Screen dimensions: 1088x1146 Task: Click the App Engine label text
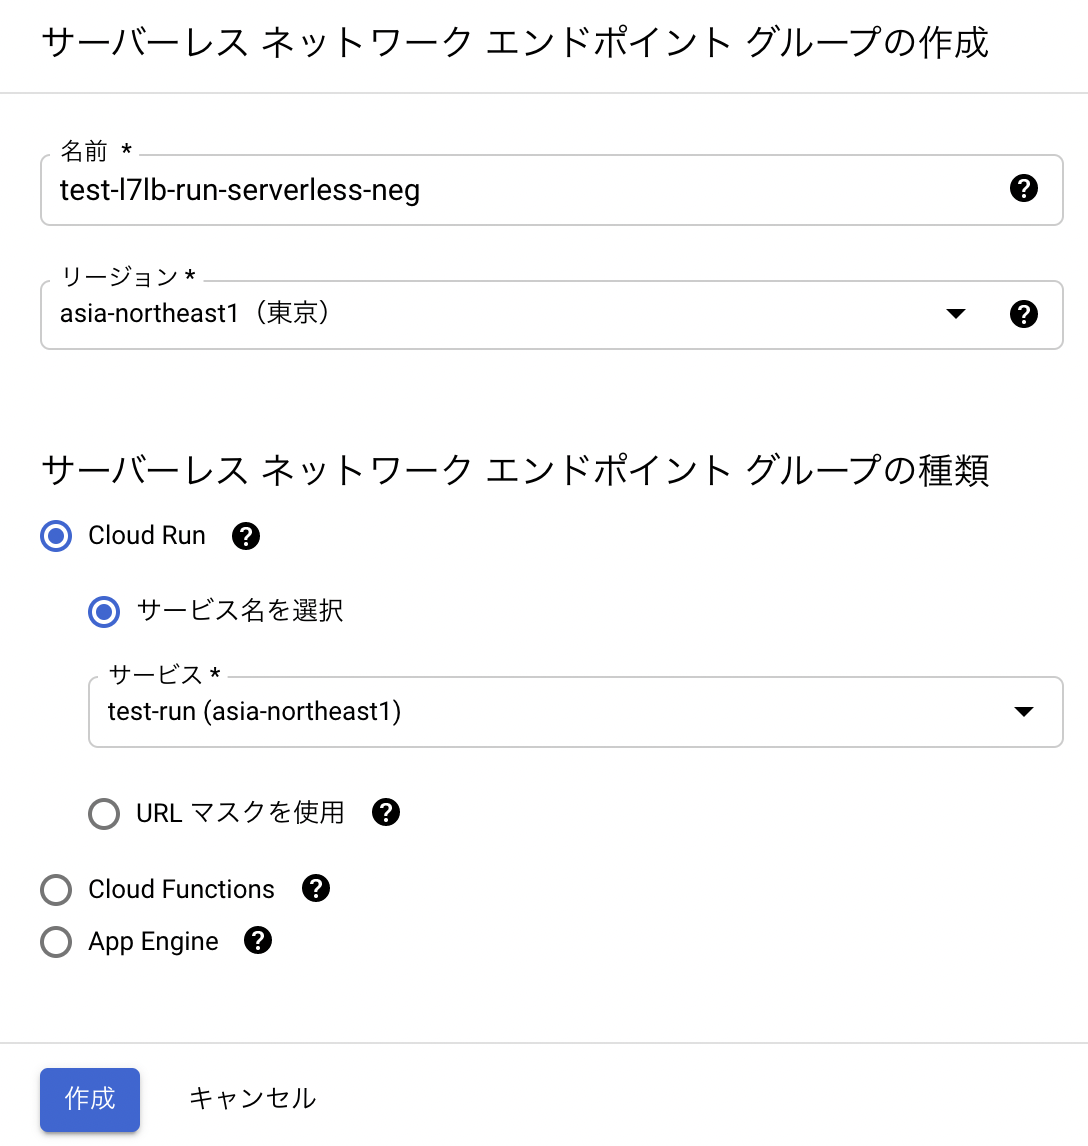(153, 941)
